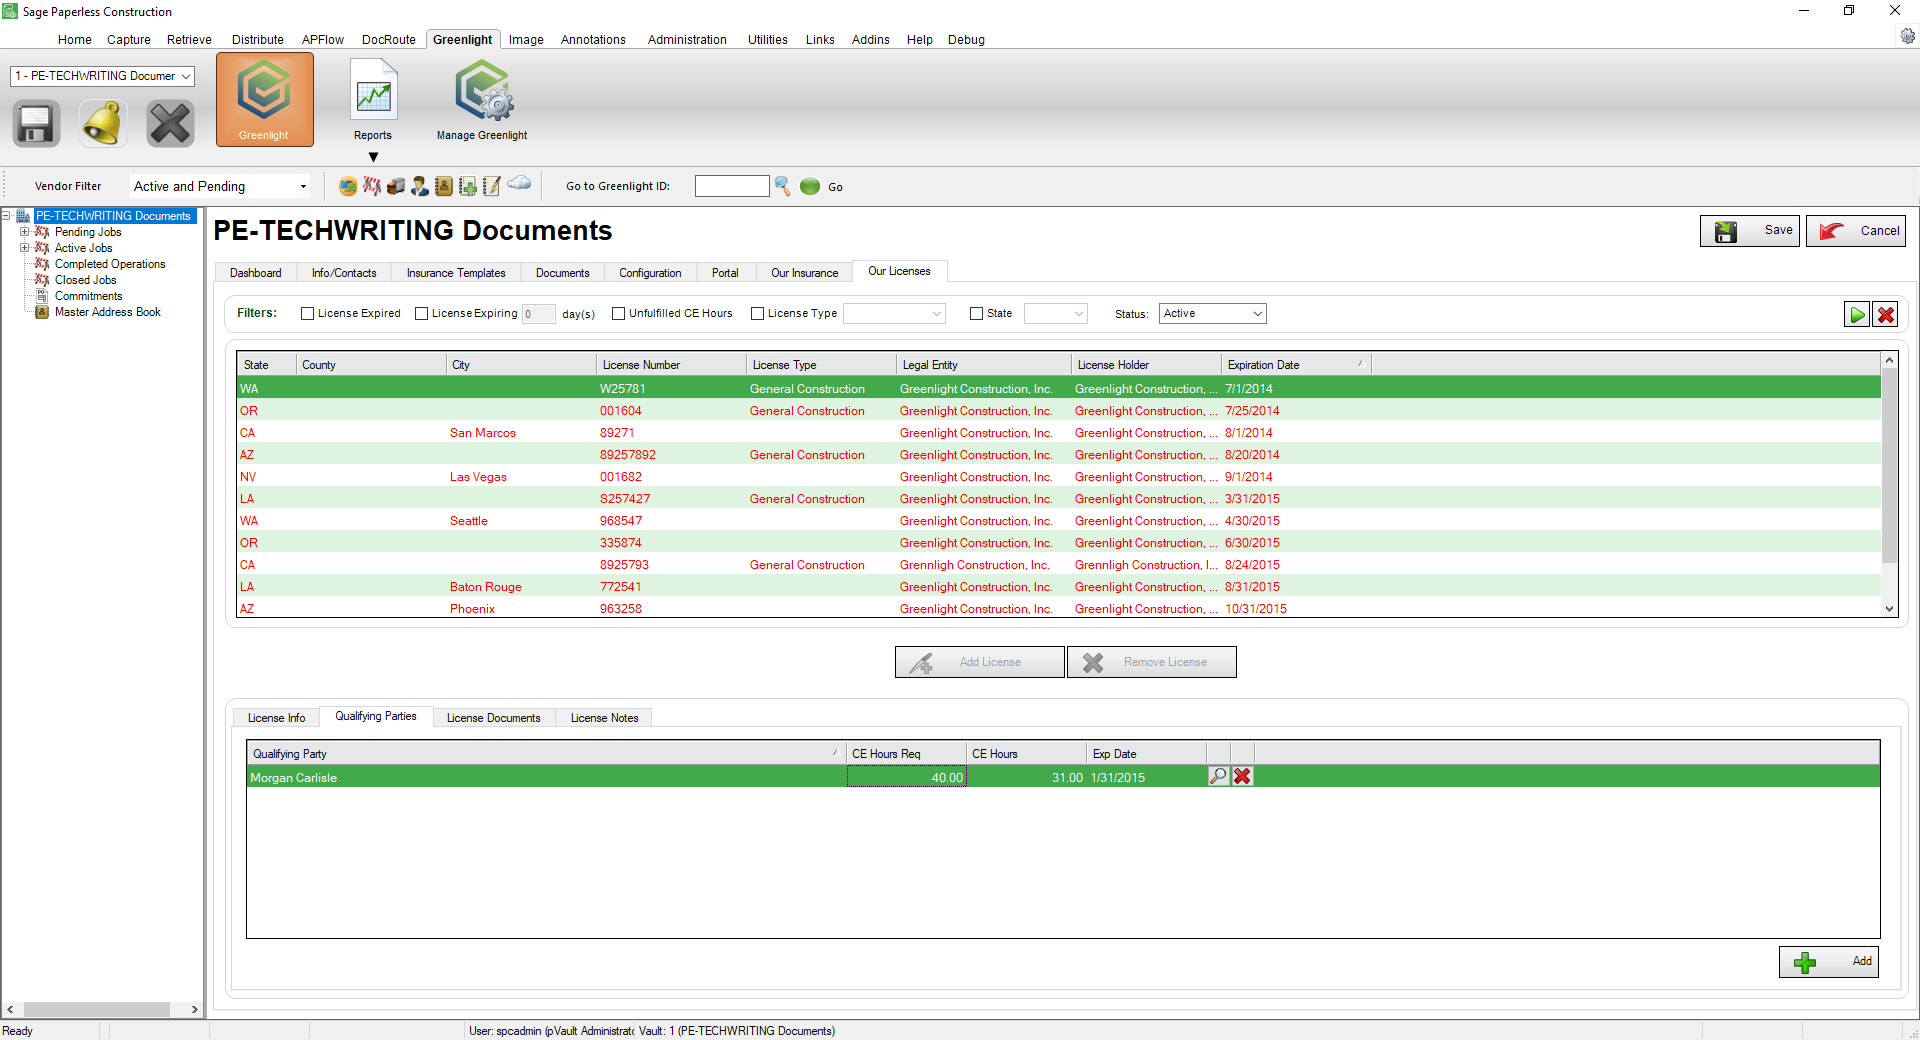Viewport: 1920px width, 1040px height.
Task: Expand the Active Jobs tree node
Action: (x=25, y=248)
